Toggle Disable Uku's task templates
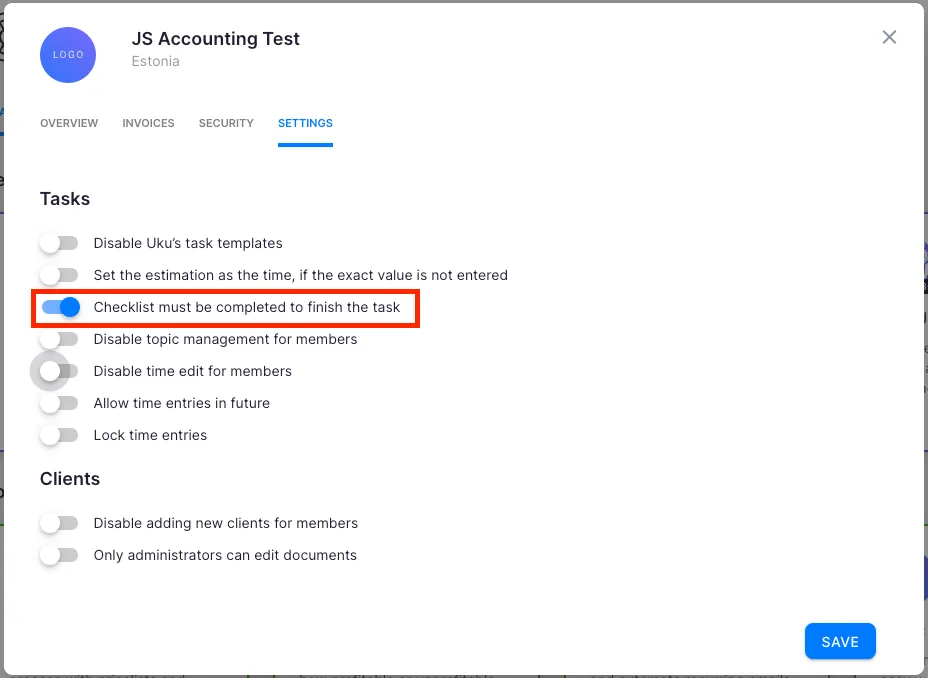Image resolution: width=928 pixels, height=678 pixels. tap(60, 243)
